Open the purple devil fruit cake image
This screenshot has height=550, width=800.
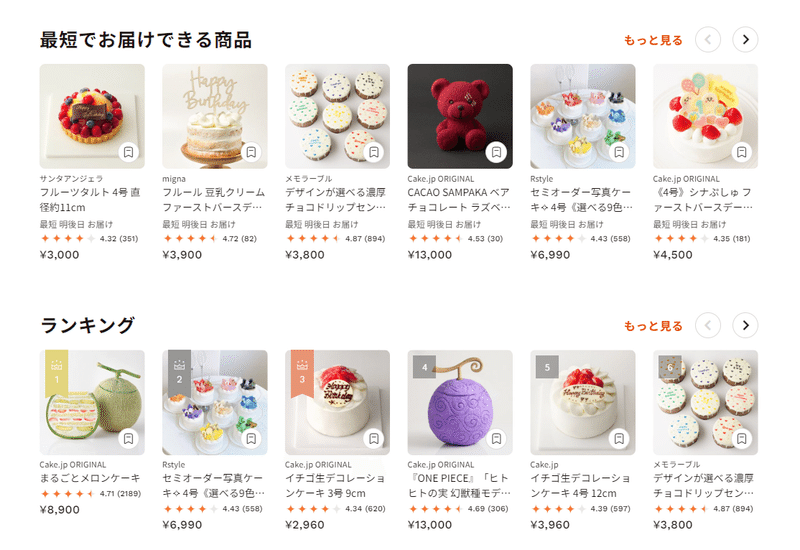[460, 403]
